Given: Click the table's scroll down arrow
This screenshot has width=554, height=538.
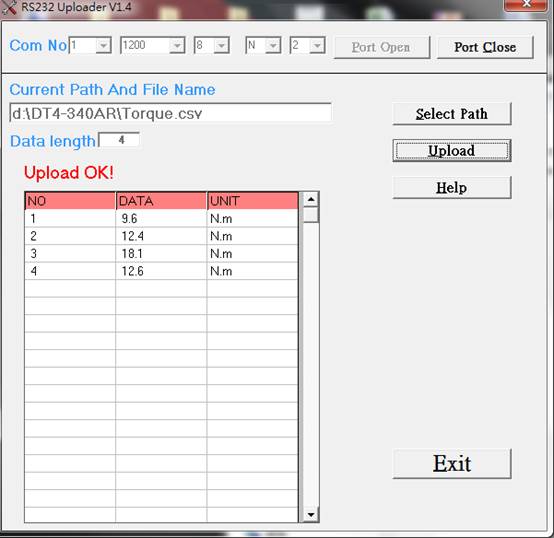Looking at the screenshot, I should click(311, 514).
